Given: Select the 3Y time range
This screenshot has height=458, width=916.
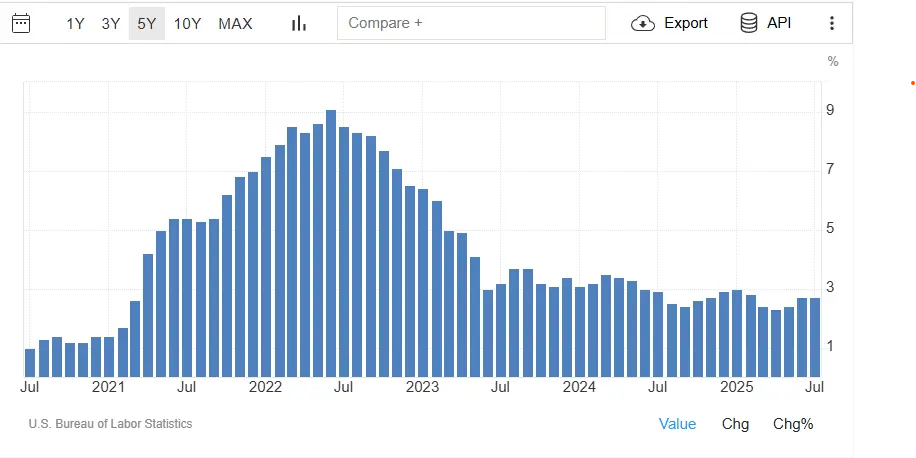Looking at the screenshot, I should tap(111, 23).
